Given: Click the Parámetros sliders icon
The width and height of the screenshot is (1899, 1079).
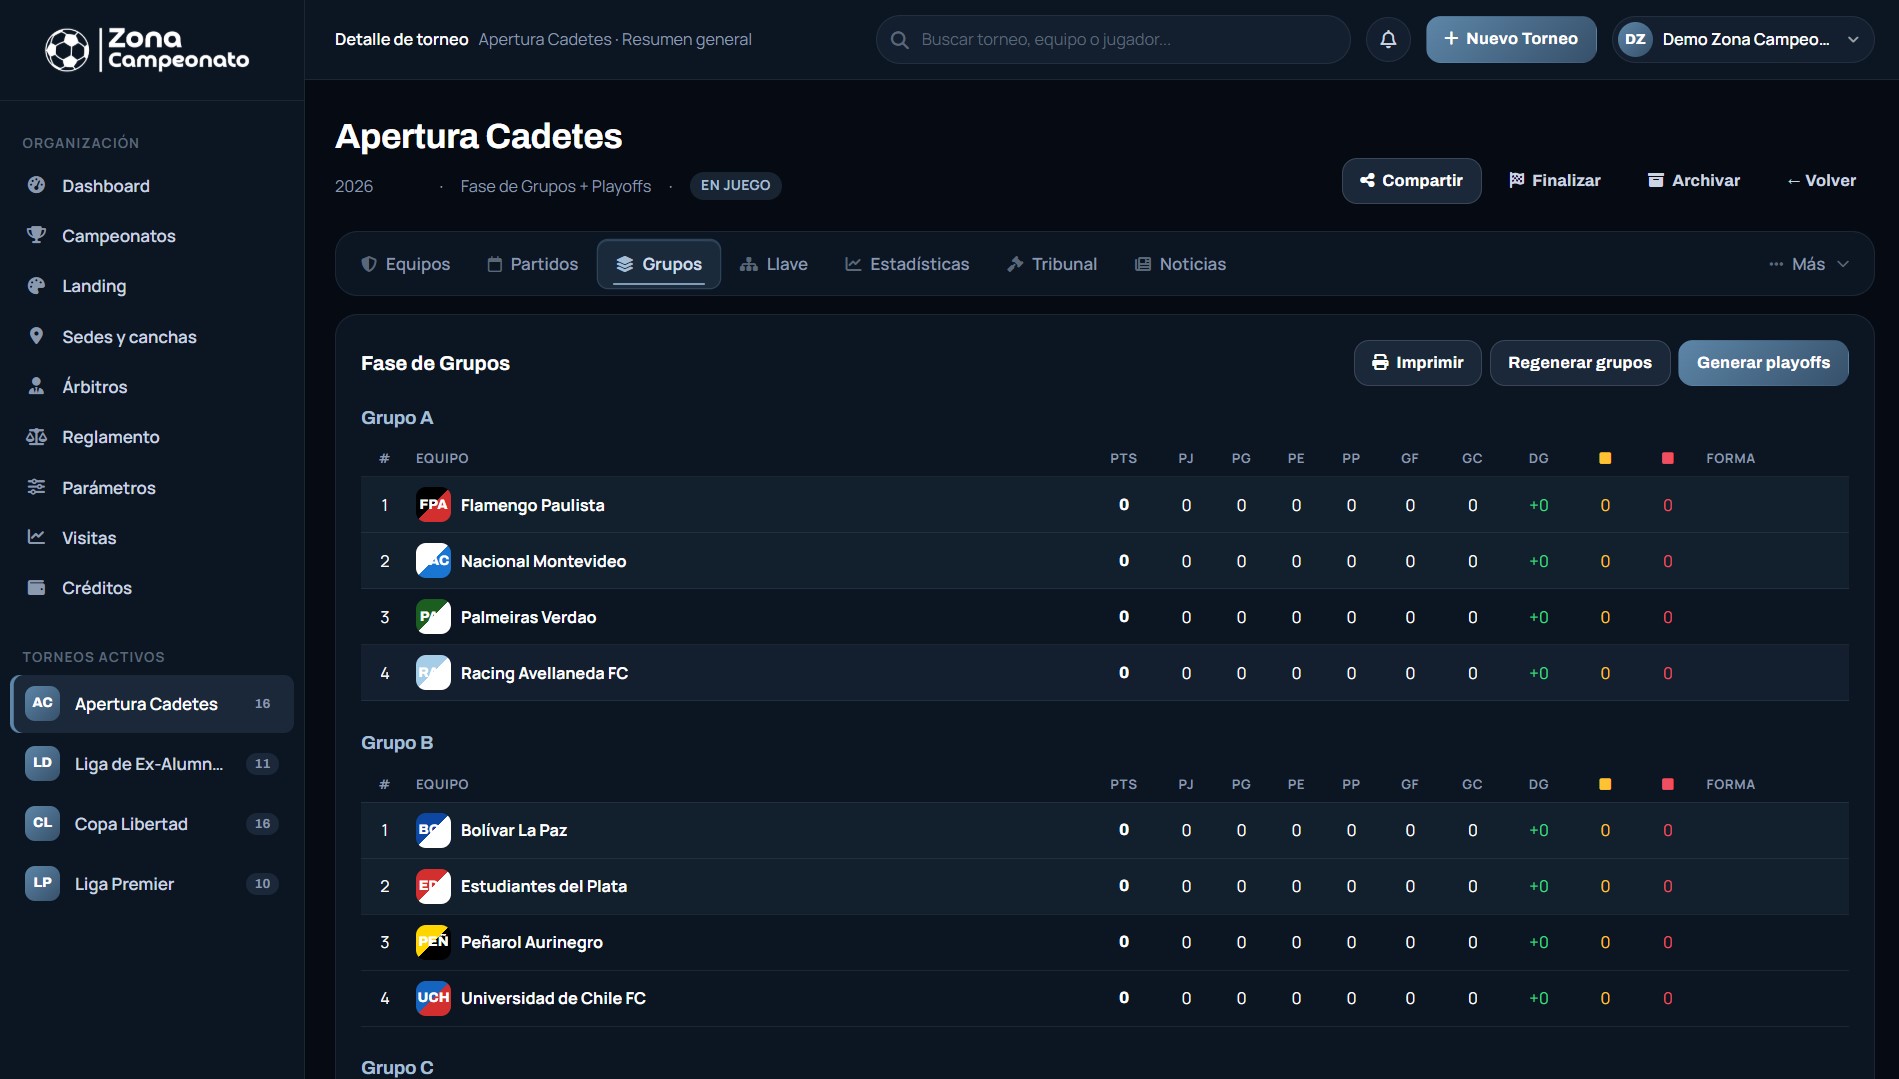Looking at the screenshot, I should click(x=37, y=487).
